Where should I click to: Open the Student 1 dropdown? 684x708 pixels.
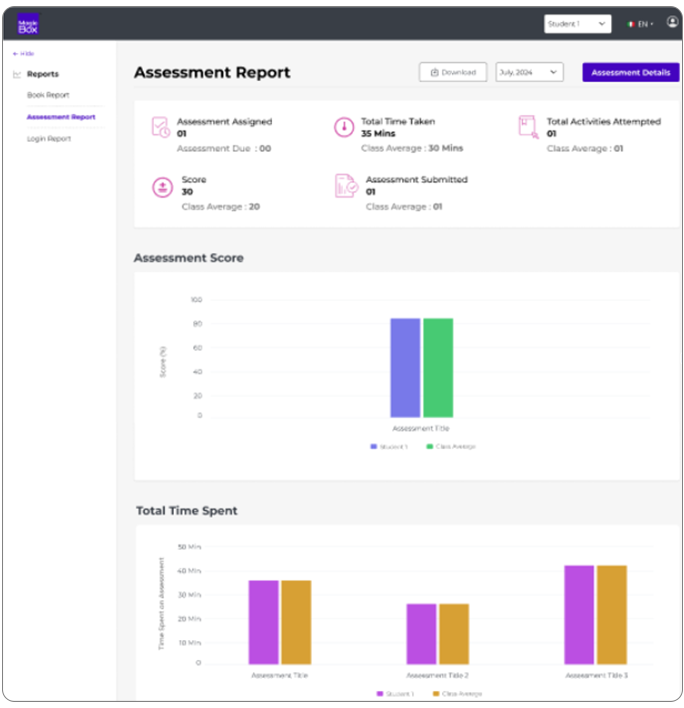tap(577, 24)
